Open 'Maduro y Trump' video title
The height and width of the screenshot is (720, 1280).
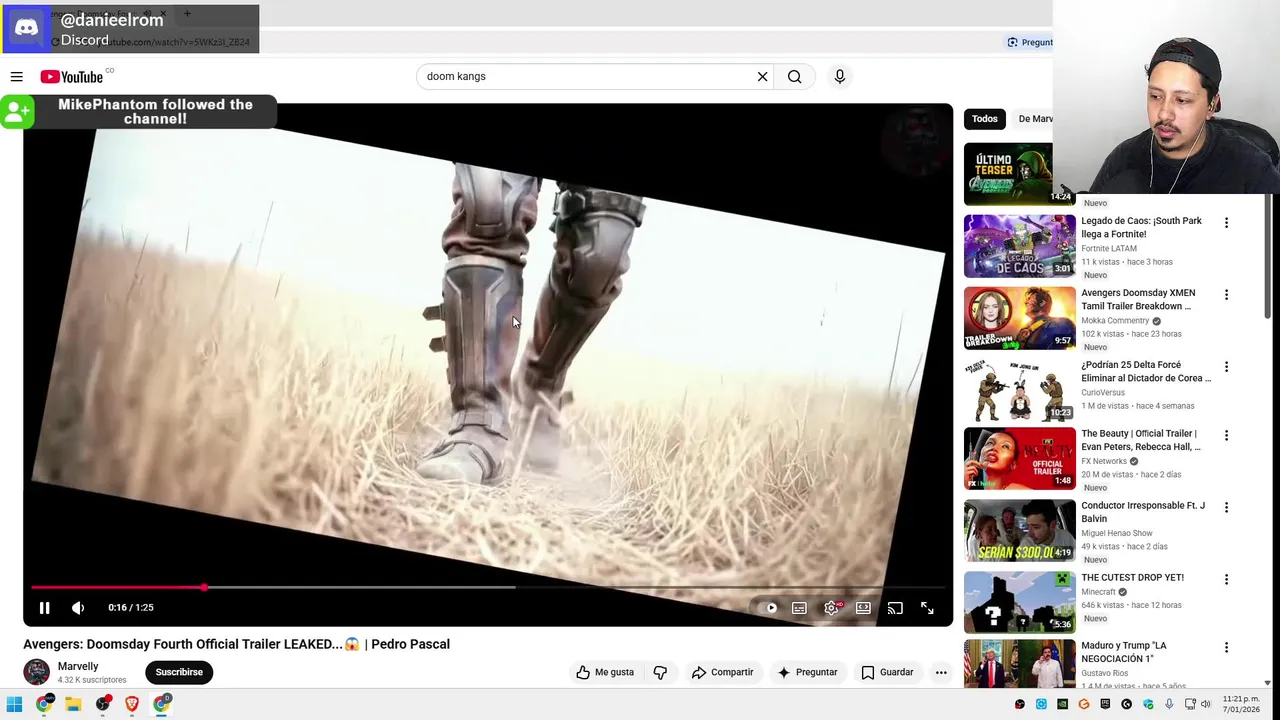(1124, 652)
